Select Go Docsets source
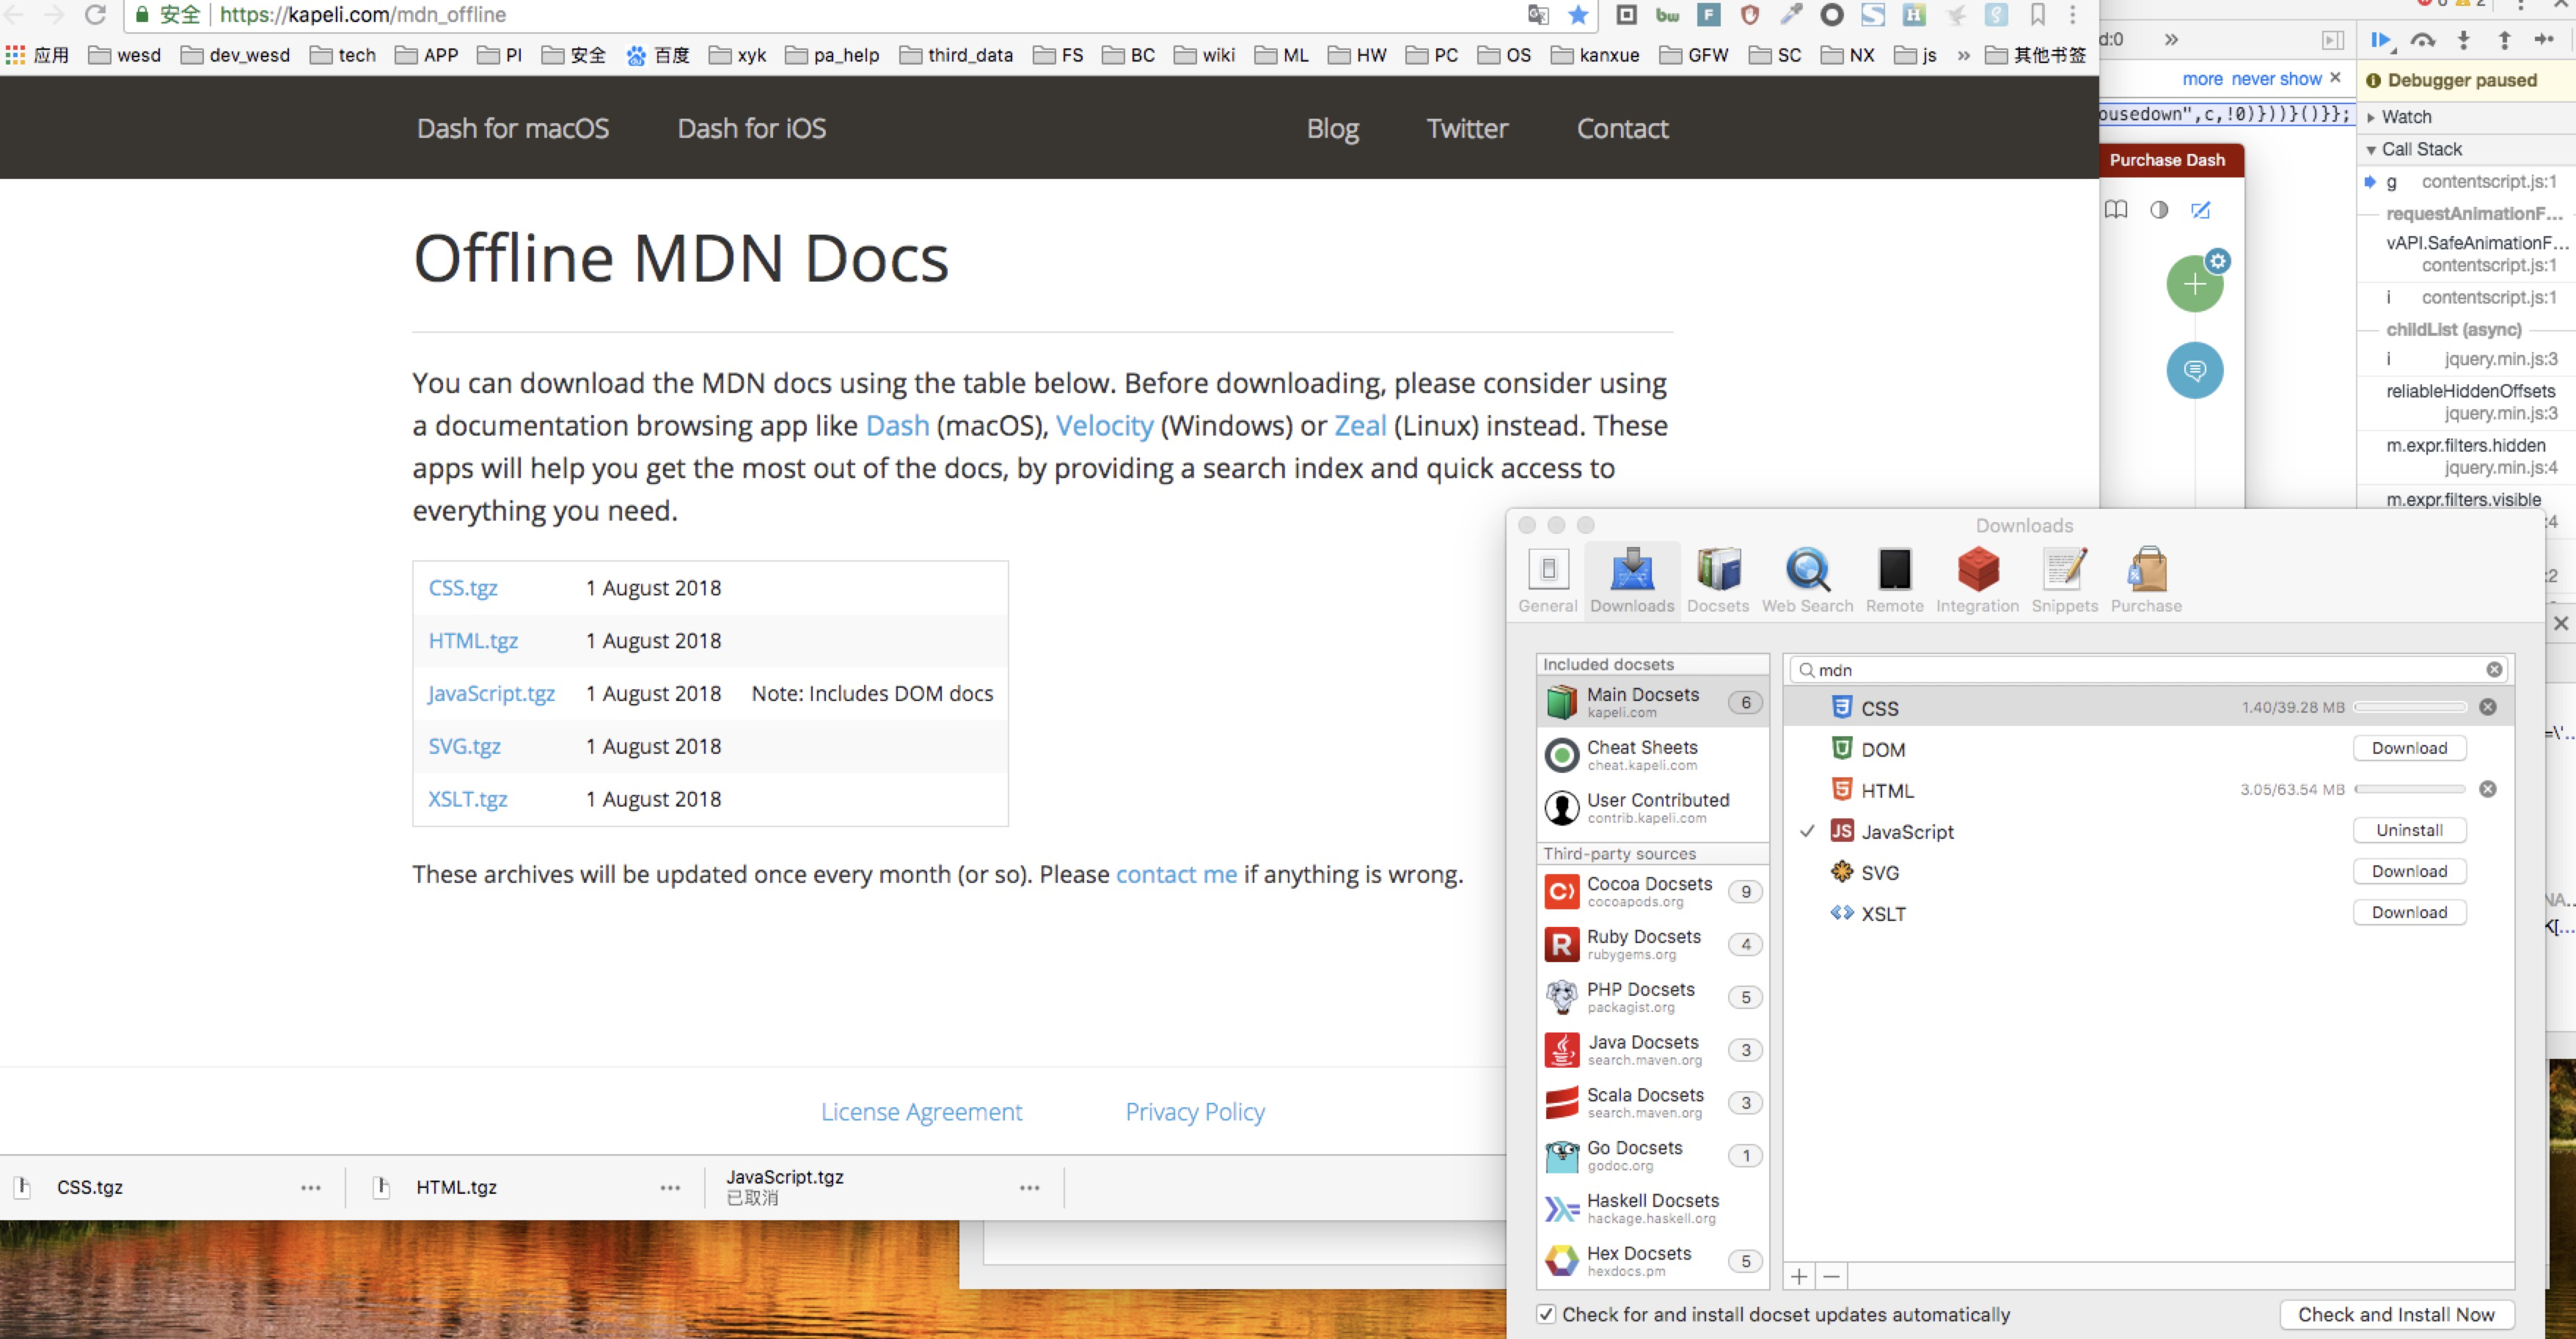 pyautogui.click(x=1652, y=1156)
